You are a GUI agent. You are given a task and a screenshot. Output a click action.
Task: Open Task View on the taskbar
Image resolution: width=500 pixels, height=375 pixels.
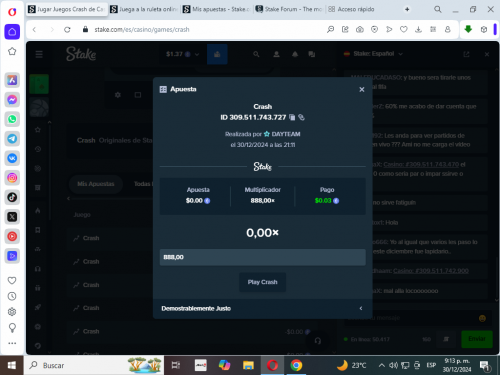pos(176,365)
